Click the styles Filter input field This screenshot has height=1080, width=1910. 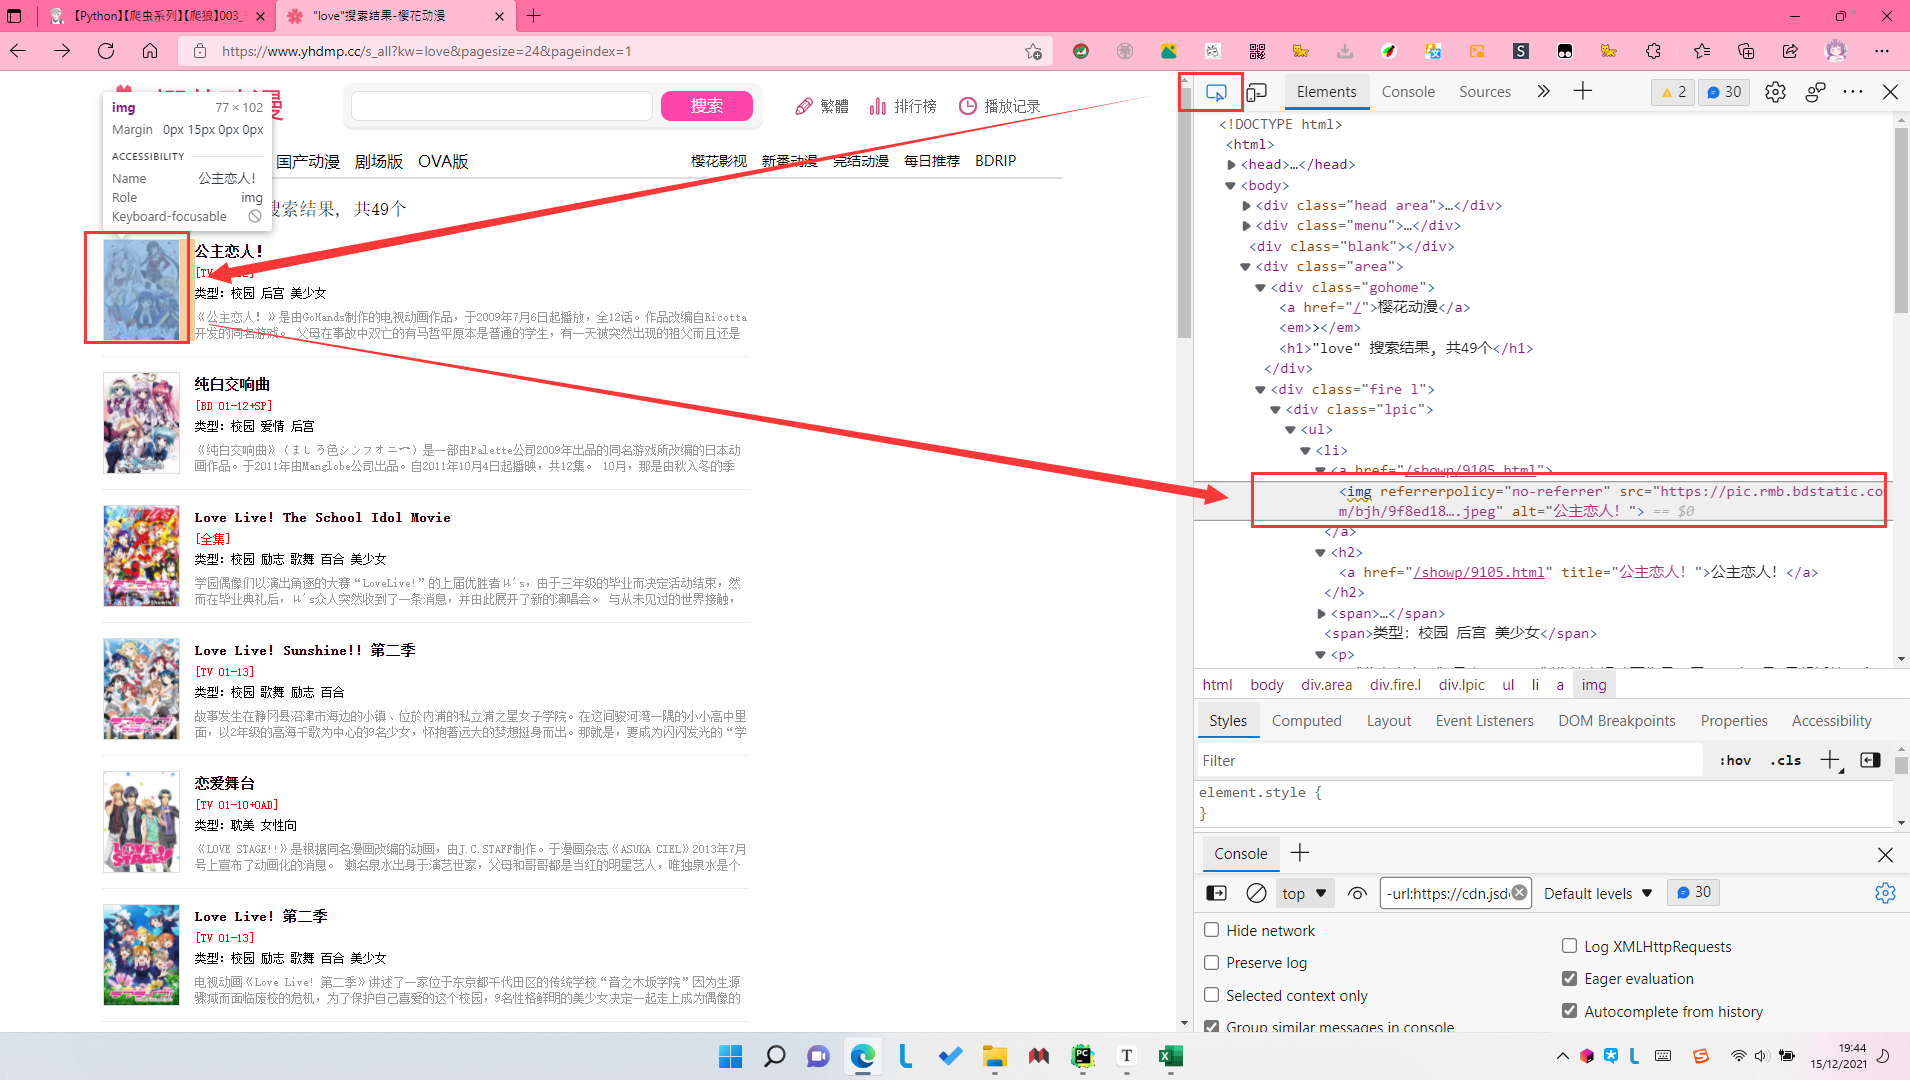tap(1450, 760)
